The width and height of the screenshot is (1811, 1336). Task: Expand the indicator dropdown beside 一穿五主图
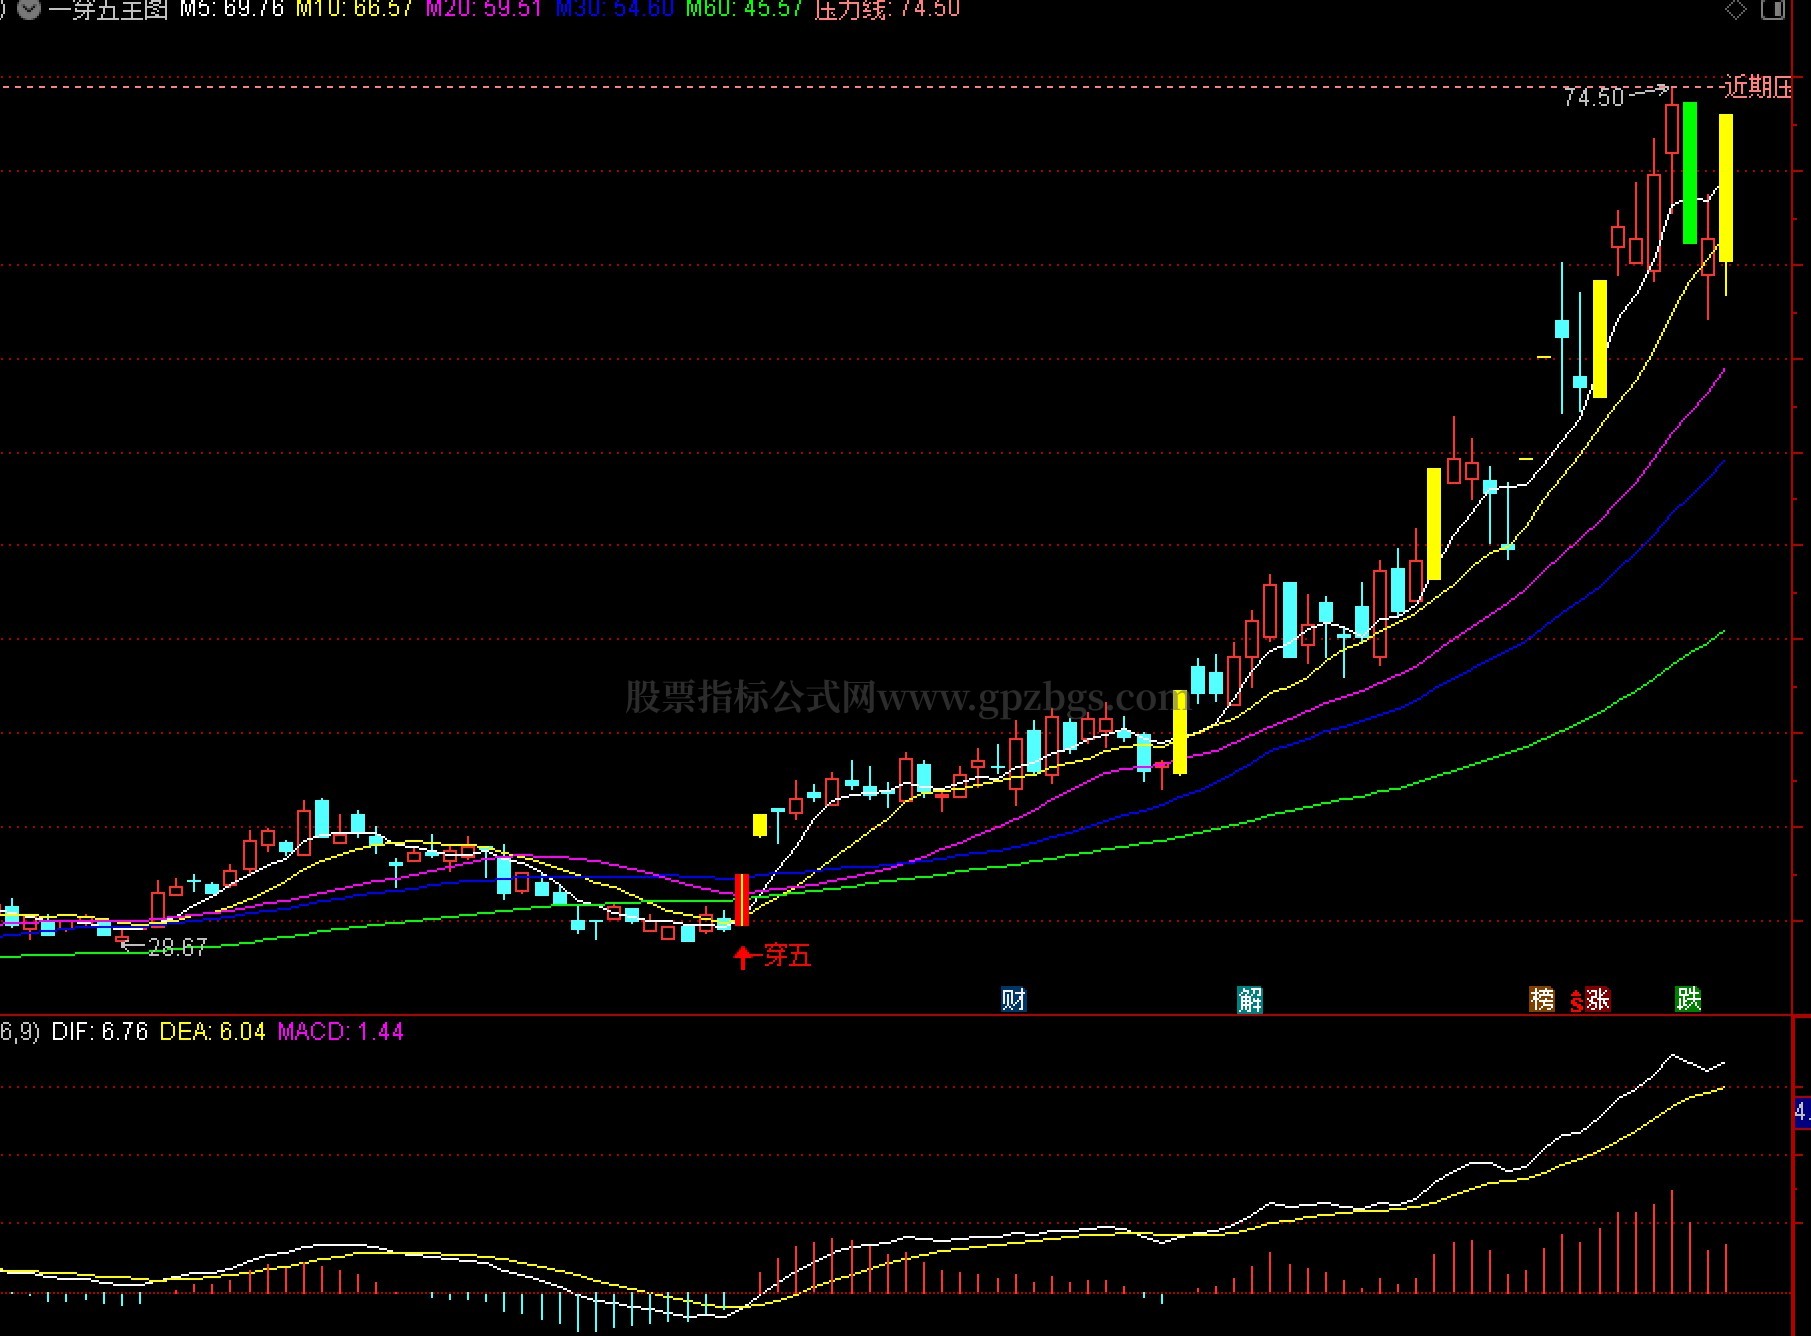[29, 10]
